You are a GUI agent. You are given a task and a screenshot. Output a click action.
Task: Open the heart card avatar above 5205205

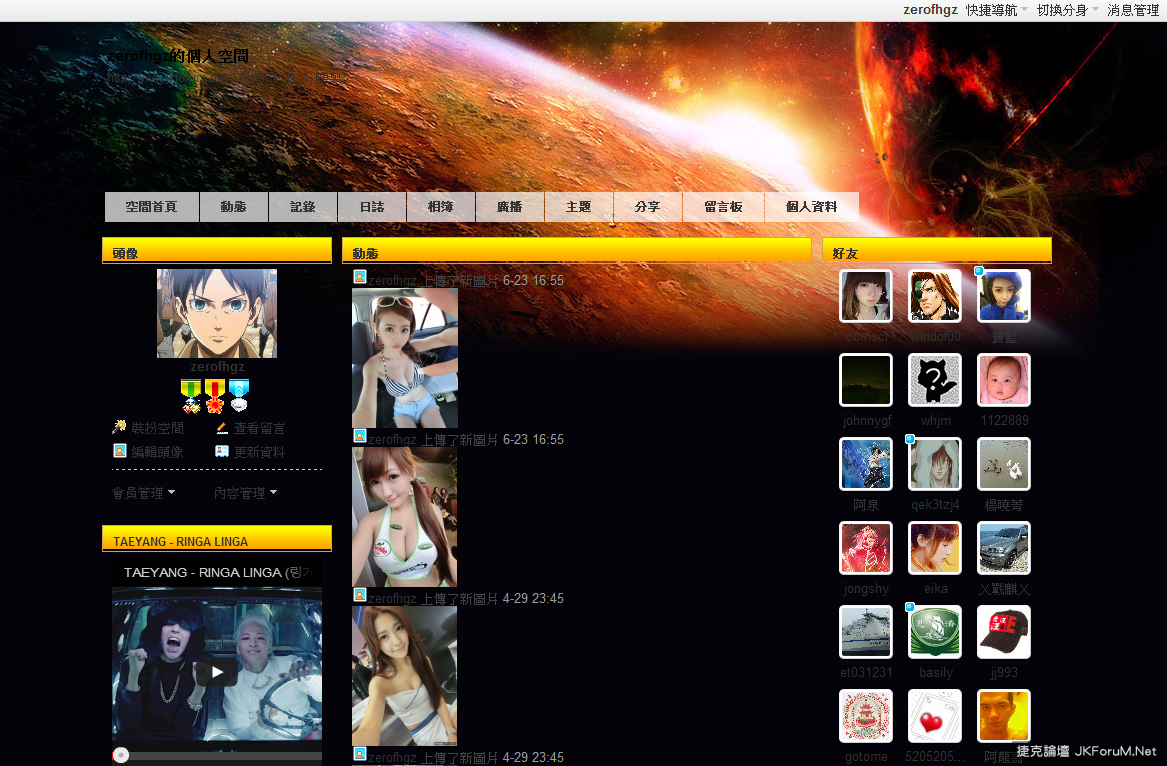pyautogui.click(x=935, y=716)
